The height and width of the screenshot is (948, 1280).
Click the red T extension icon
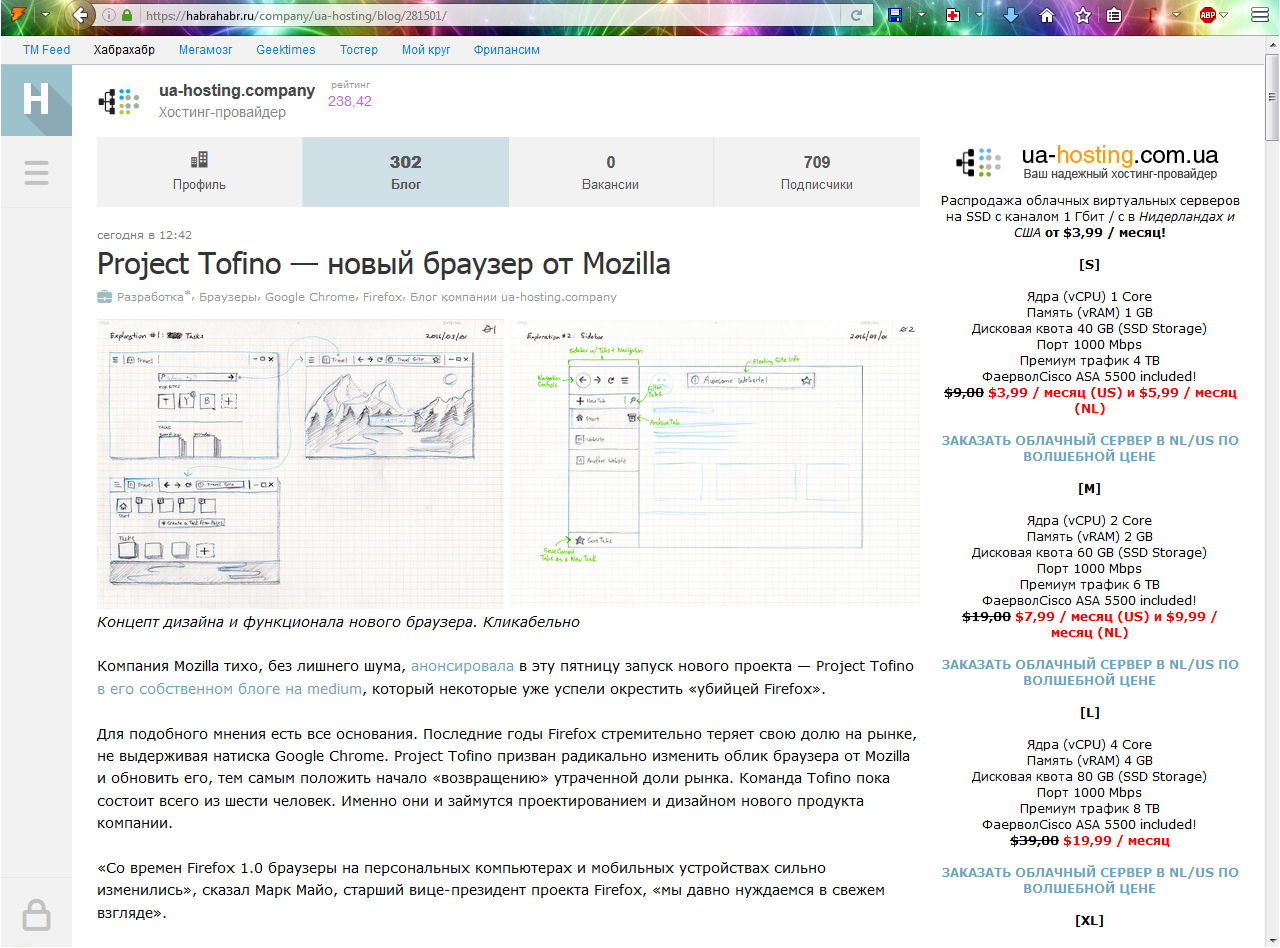tap(1151, 16)
